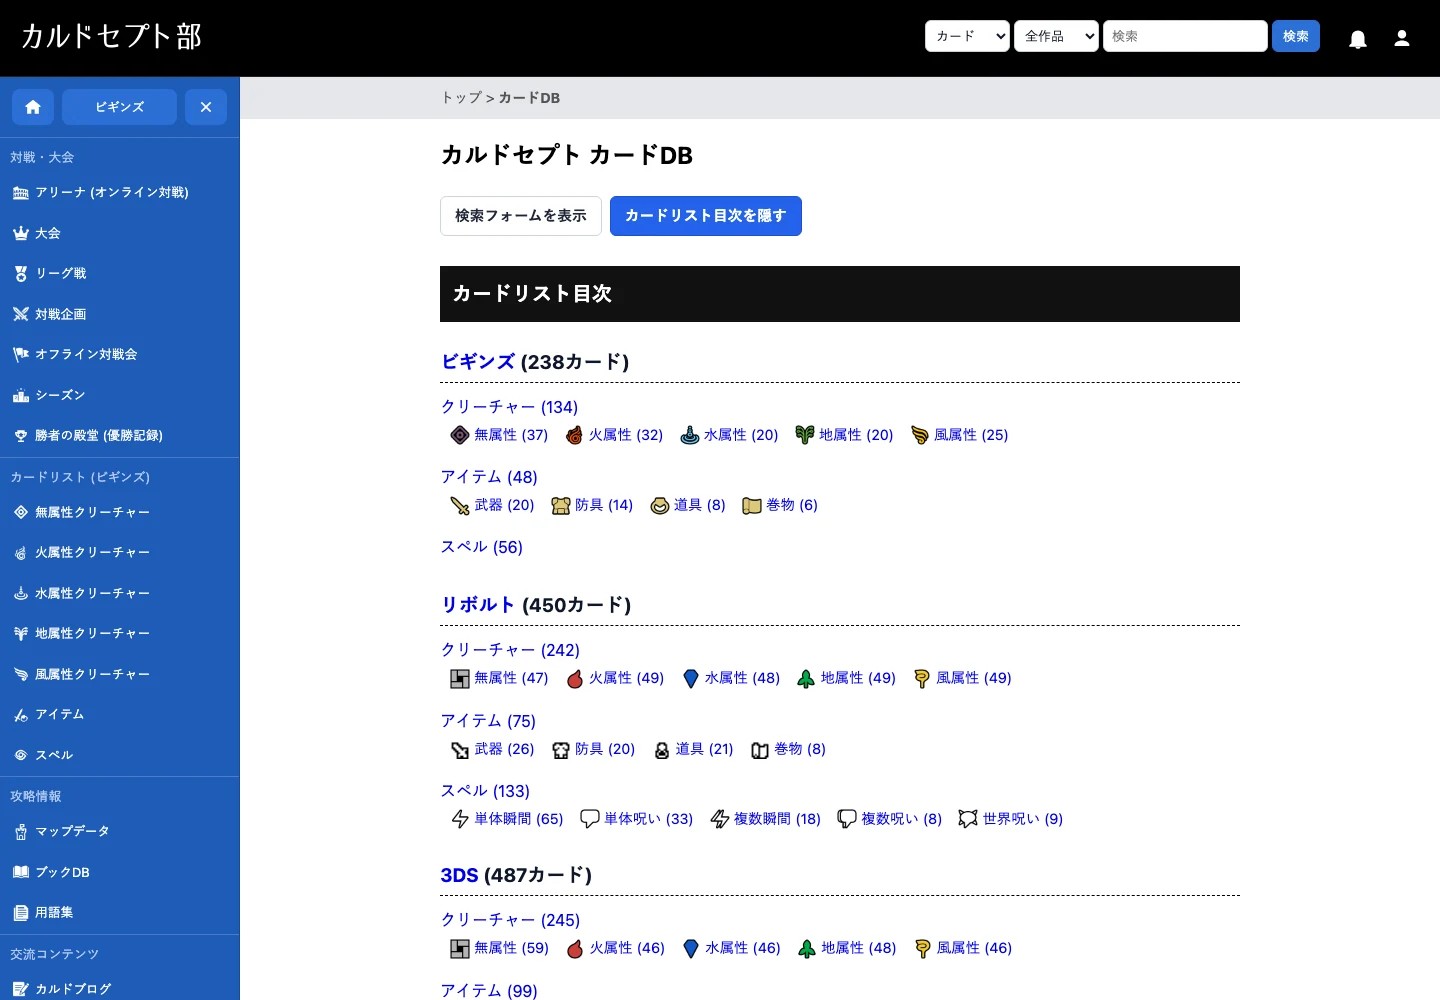Click the pencil icon beside カルドブログ
Screen dimensions: 1440x1000
click(x=21, y=989)
